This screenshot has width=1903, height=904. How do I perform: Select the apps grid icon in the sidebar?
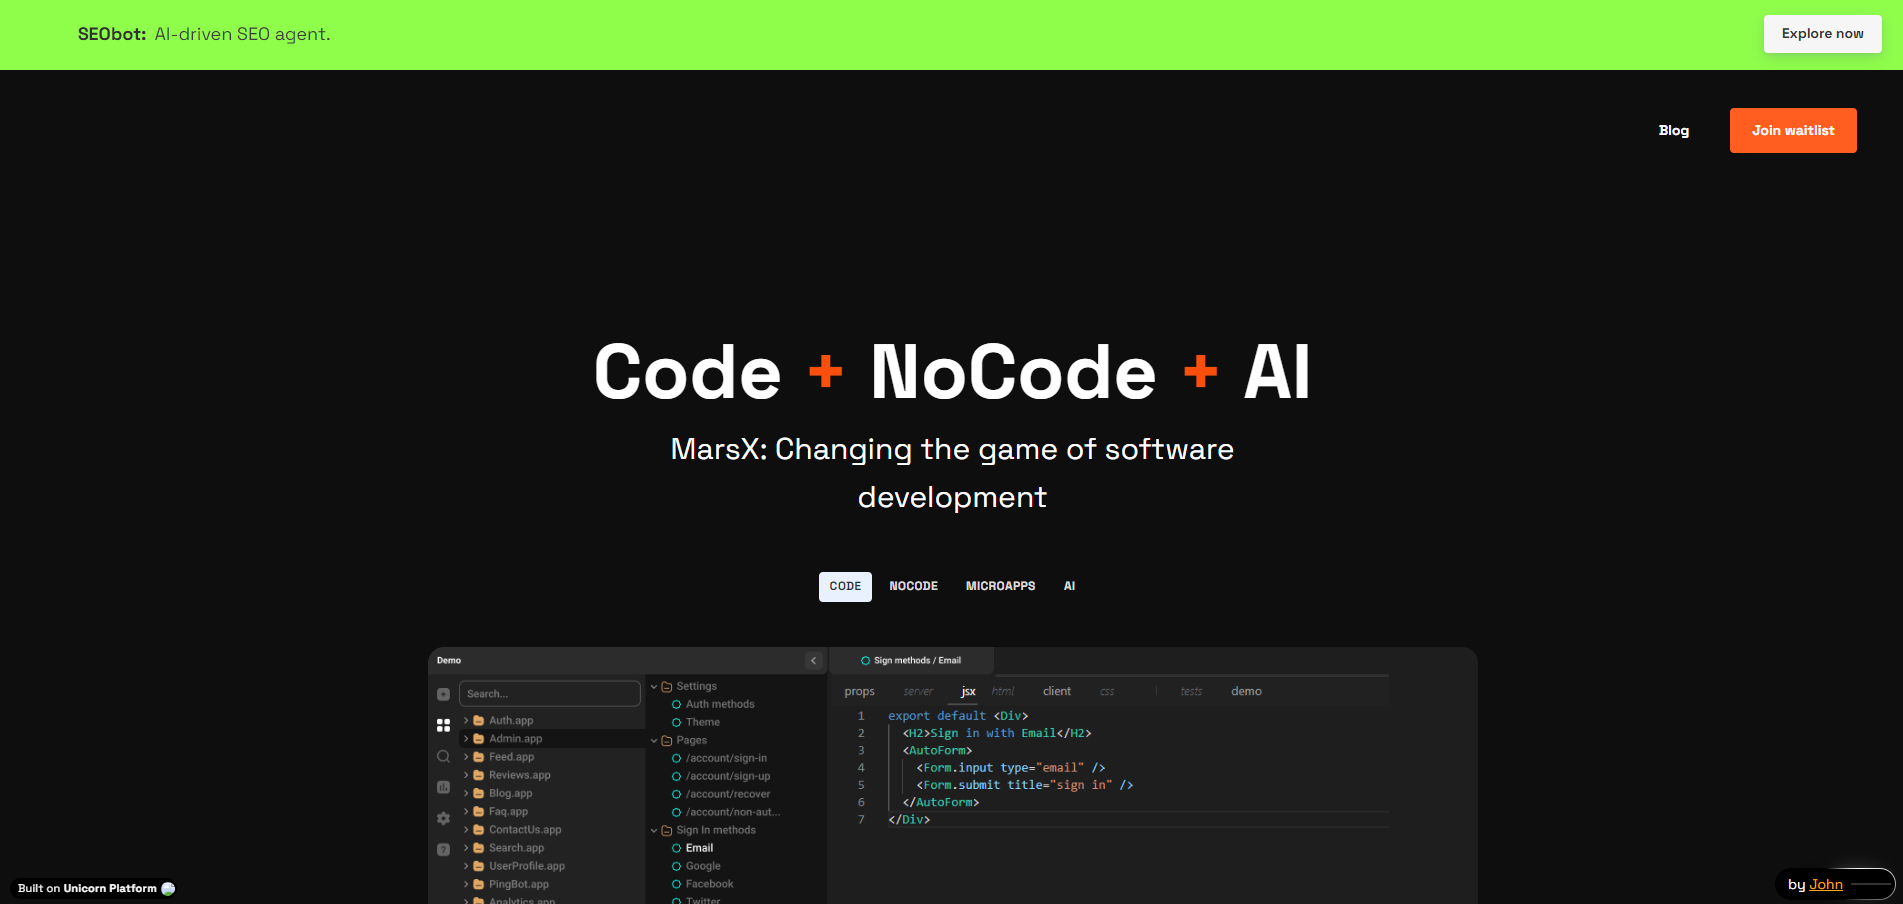pyautogui.click(x=443, y=725)
